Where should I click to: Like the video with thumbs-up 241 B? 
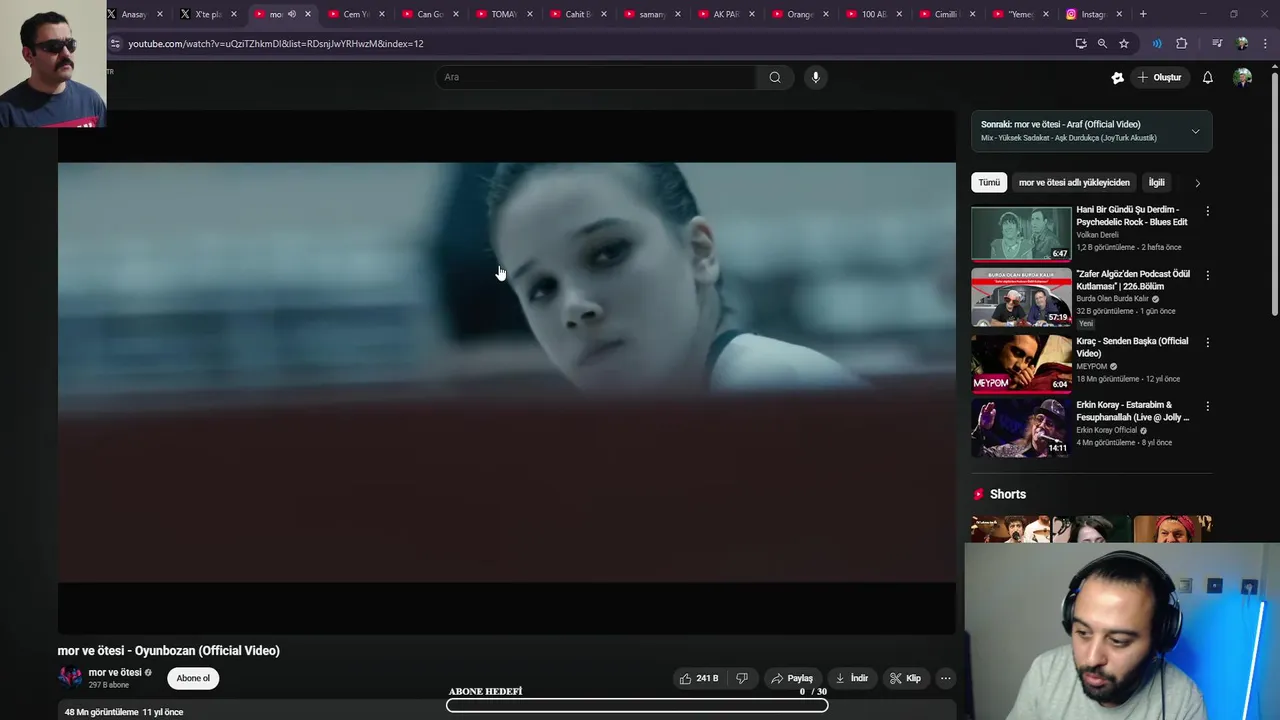click(x=699, y=678)
